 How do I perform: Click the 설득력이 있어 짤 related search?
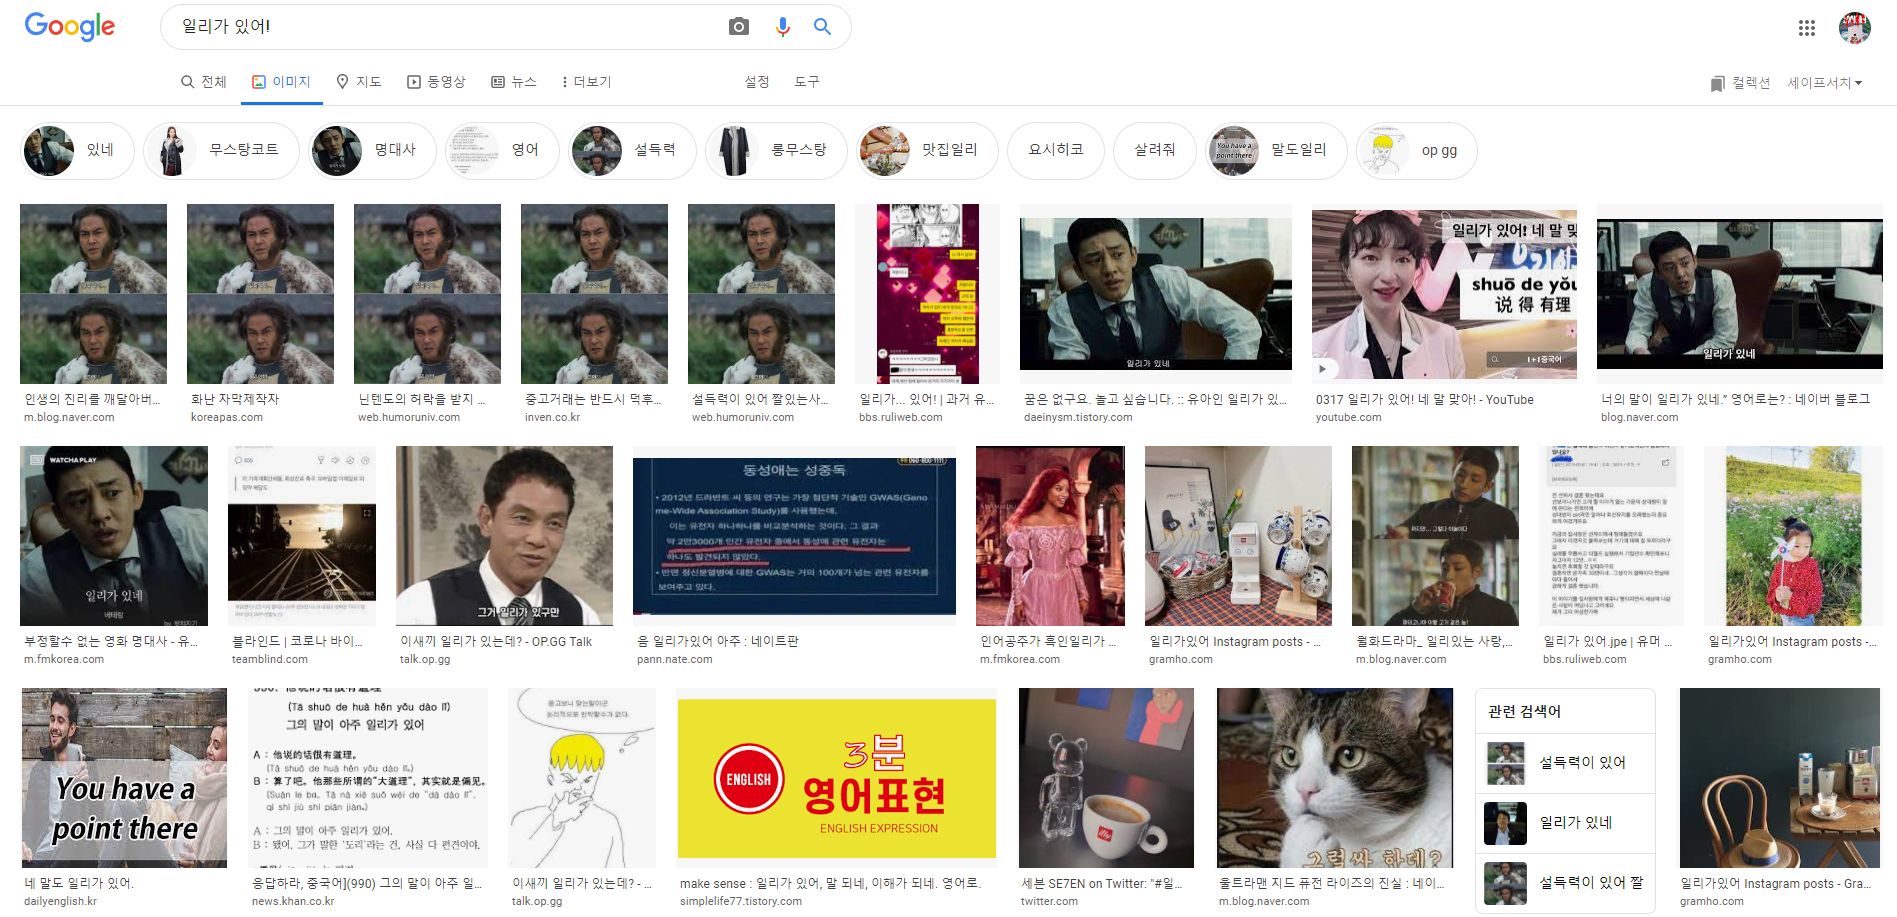(1565, 883)
